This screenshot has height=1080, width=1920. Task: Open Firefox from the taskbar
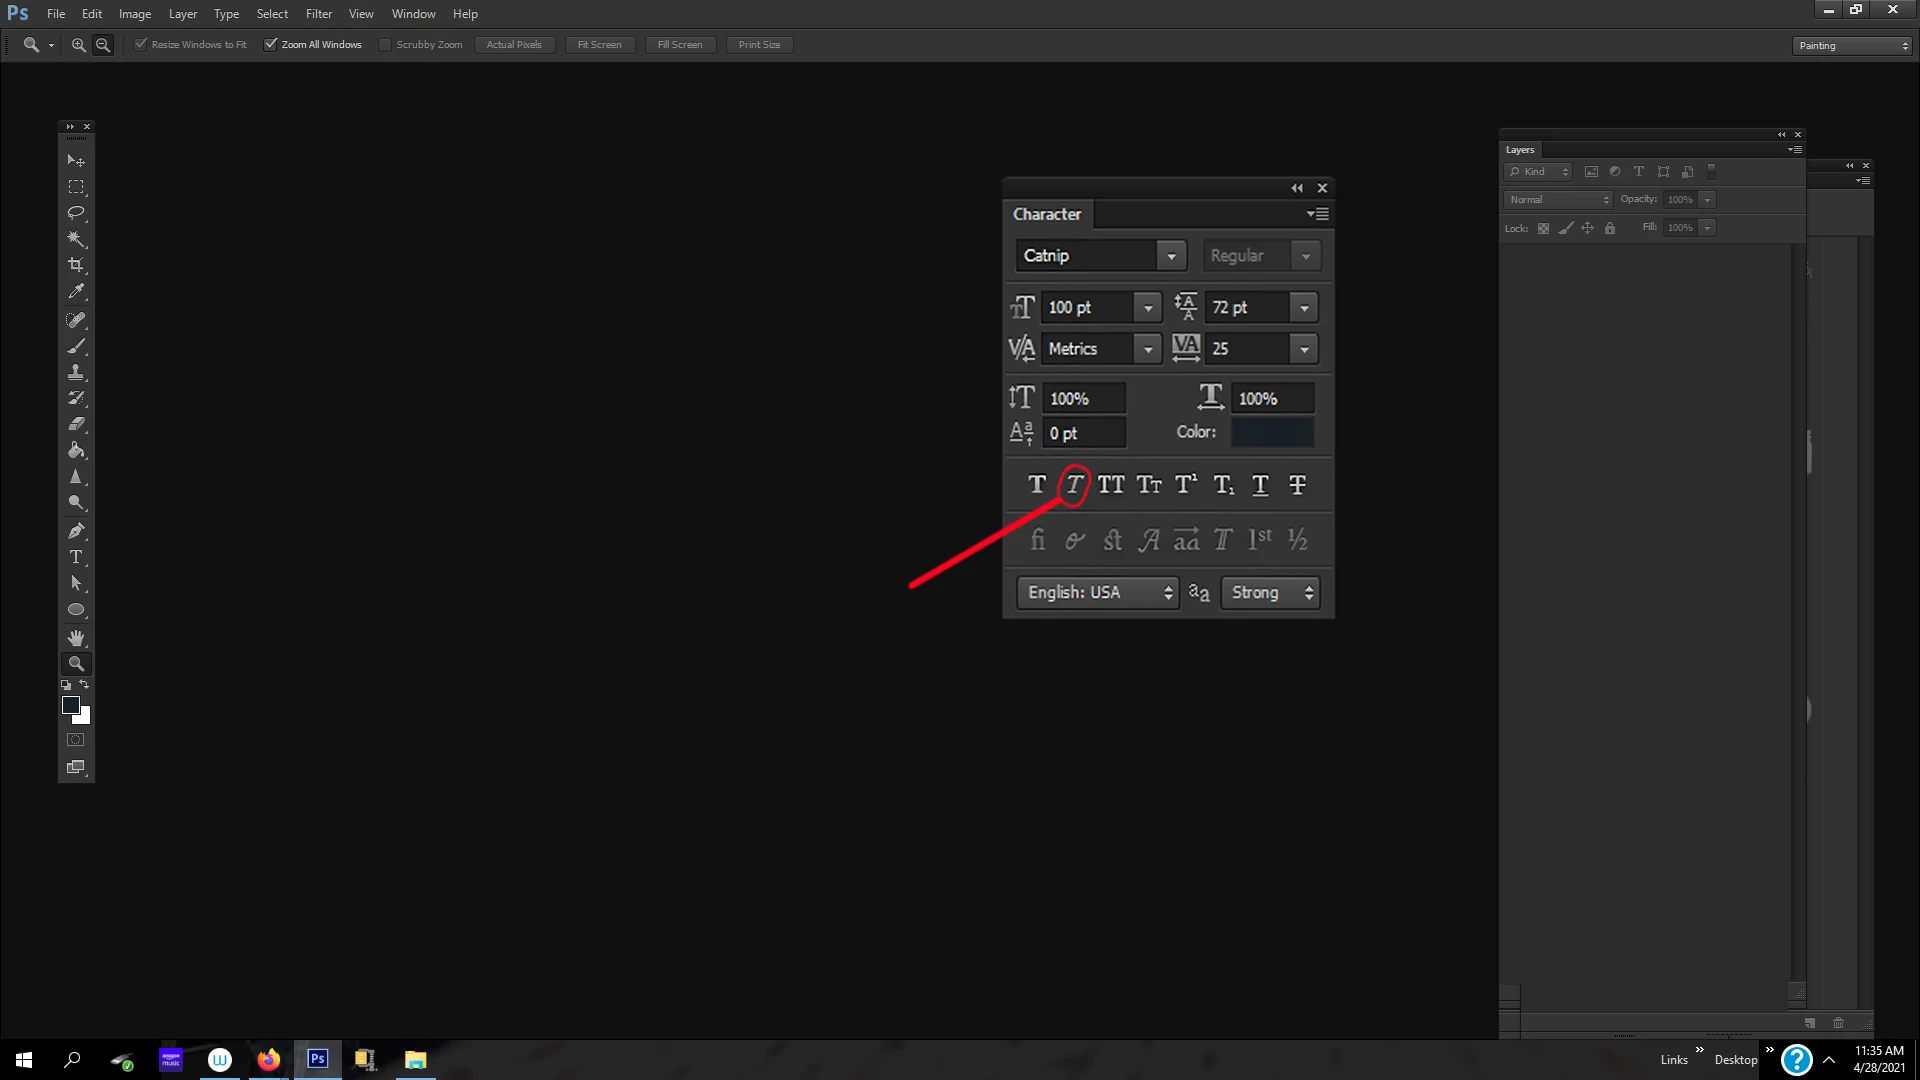click(268, 1060)
